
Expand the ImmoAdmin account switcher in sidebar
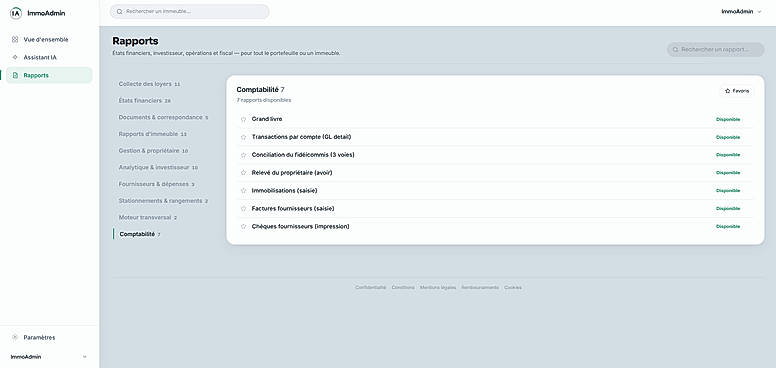48,357
